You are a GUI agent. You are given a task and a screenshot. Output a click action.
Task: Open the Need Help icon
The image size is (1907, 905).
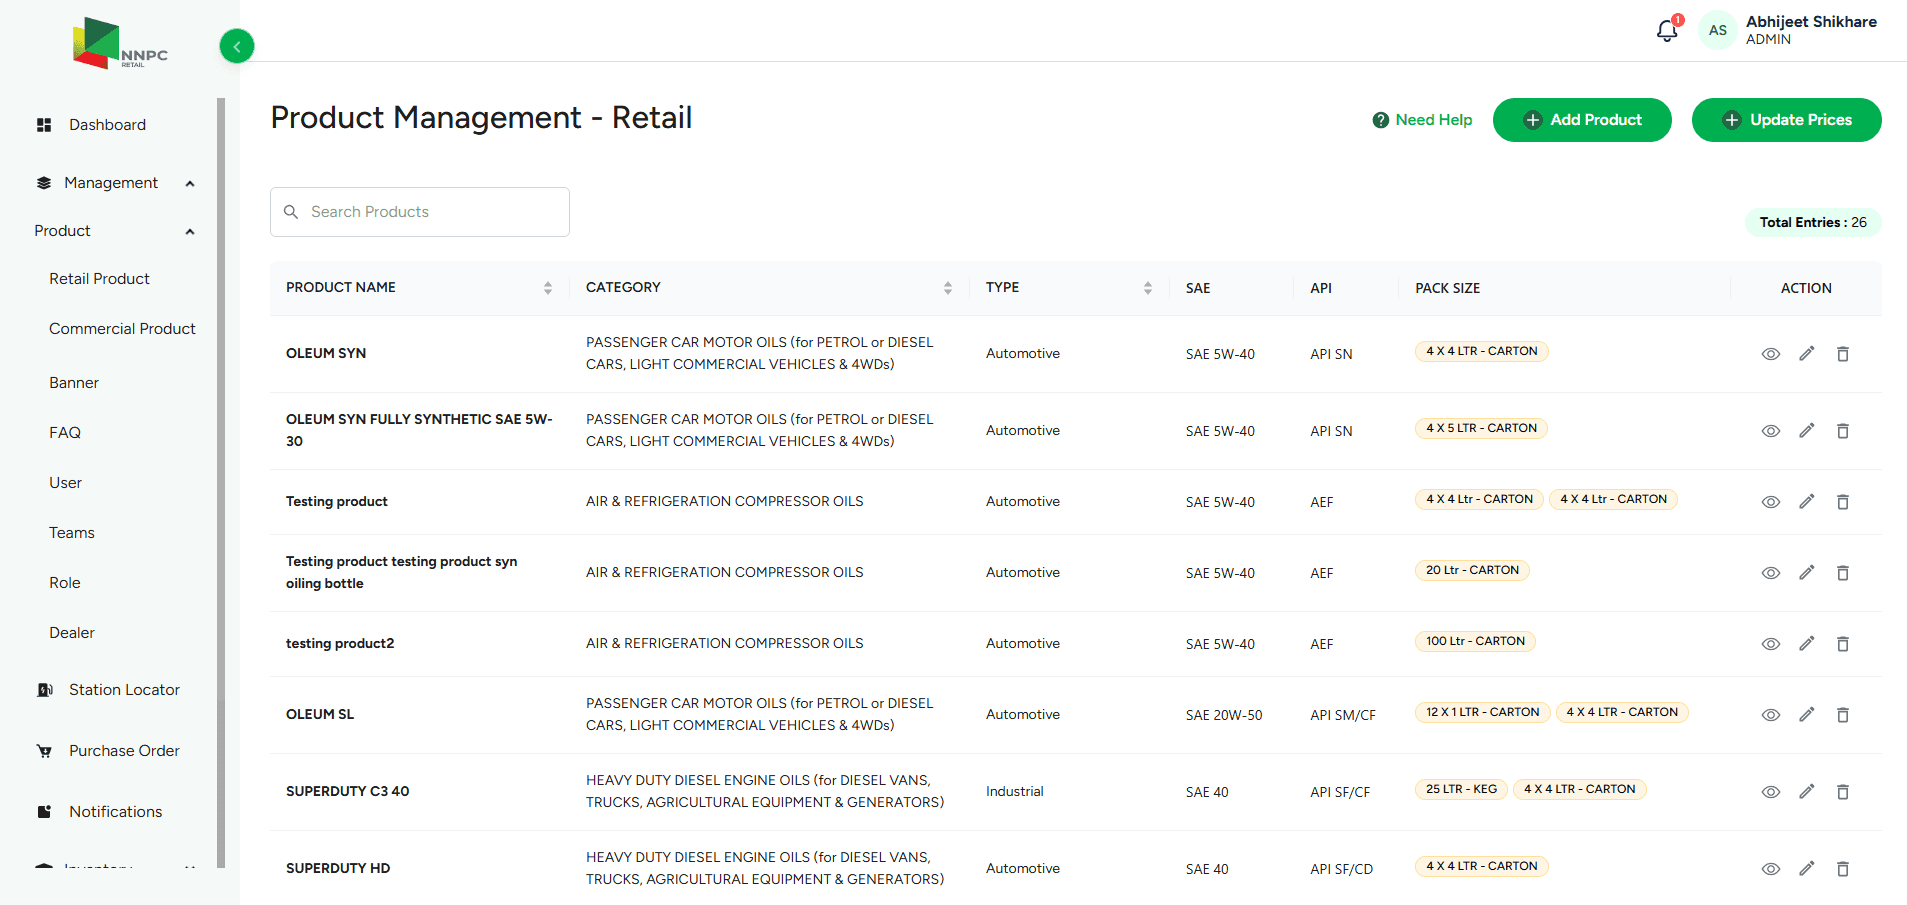tap(1381, 119)
